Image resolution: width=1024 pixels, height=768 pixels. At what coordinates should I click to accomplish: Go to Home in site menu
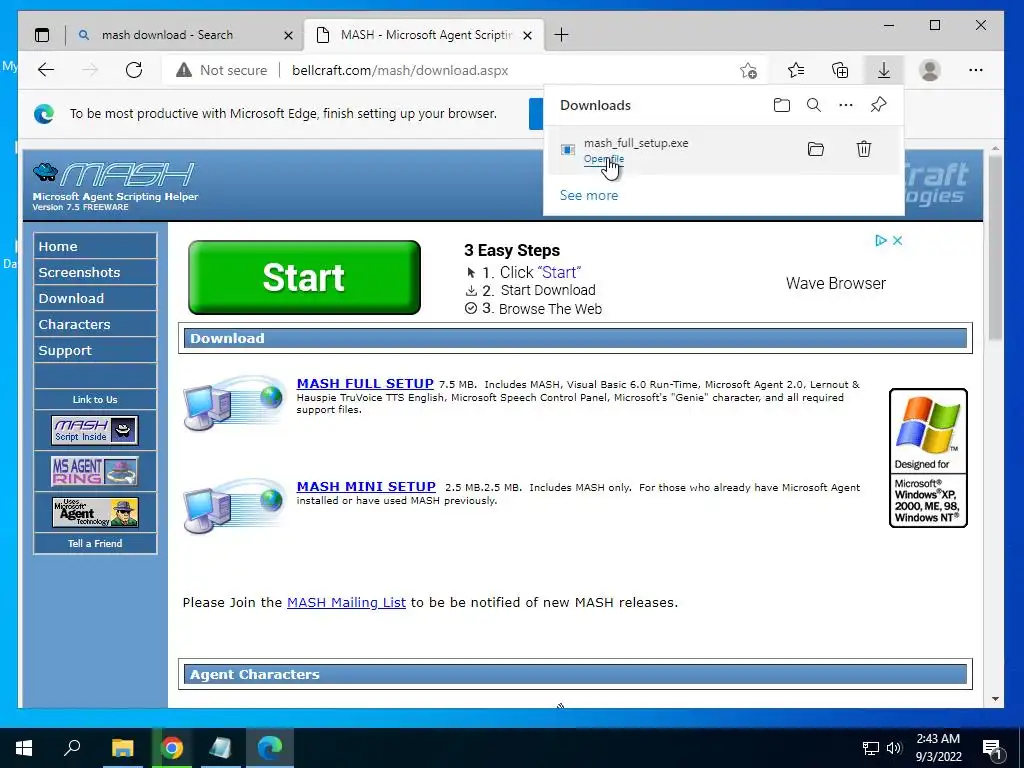coord(95,246)
